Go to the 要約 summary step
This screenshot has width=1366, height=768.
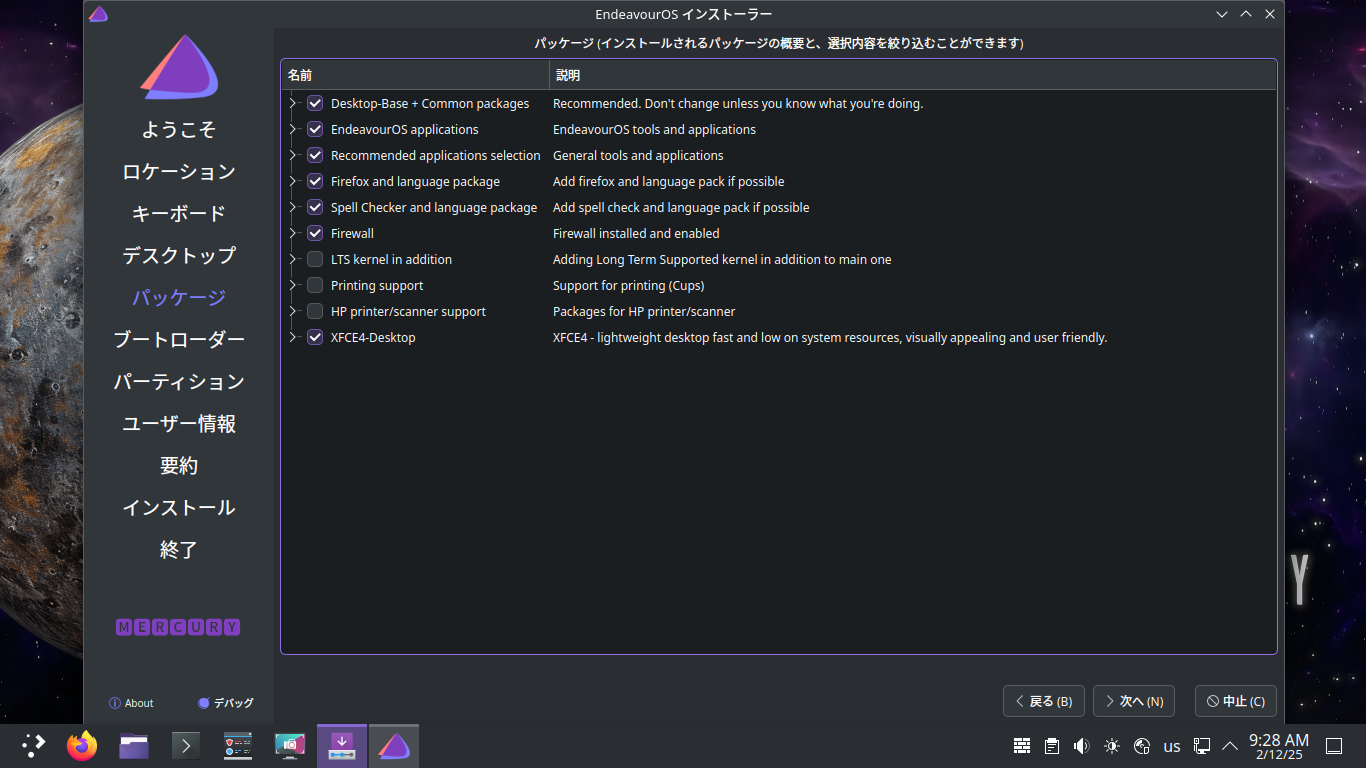point(179,466)
